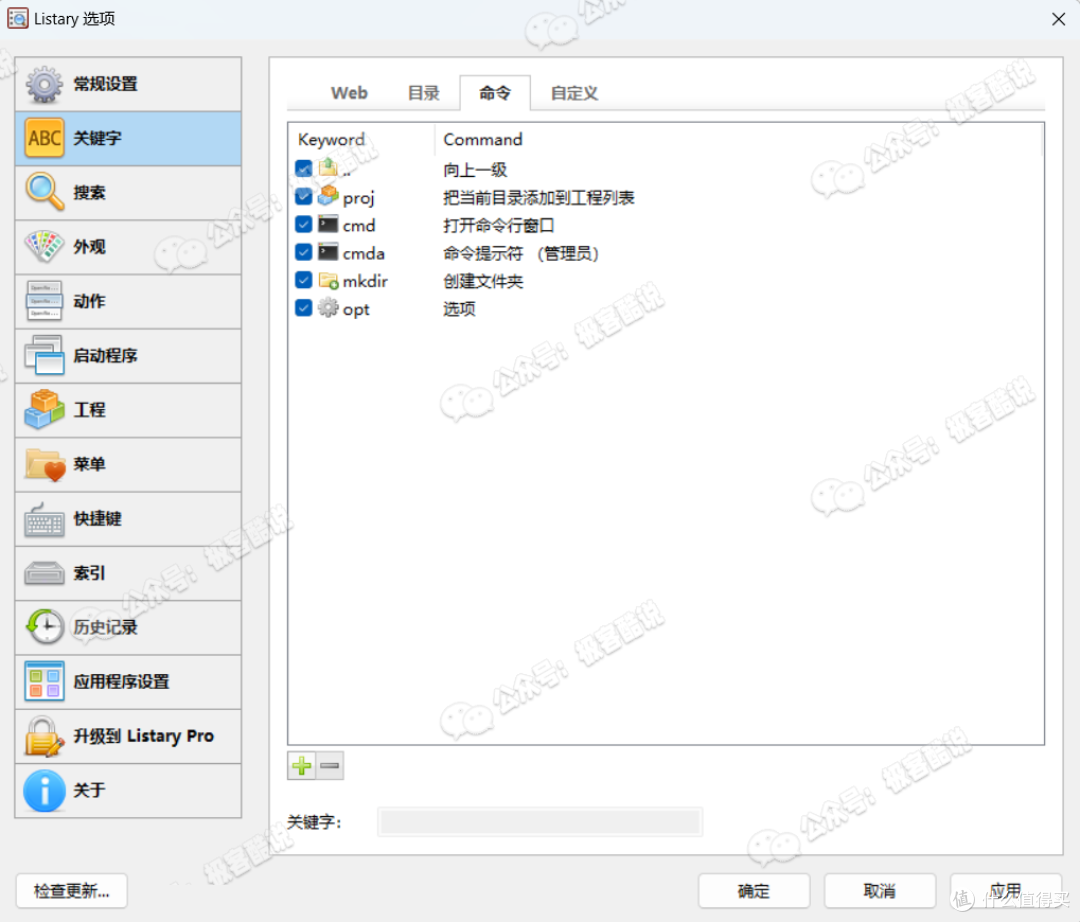1080x922 pixels.
Task: Open the 应用程序设置 grid icon
Action: (x=44, y=681)
